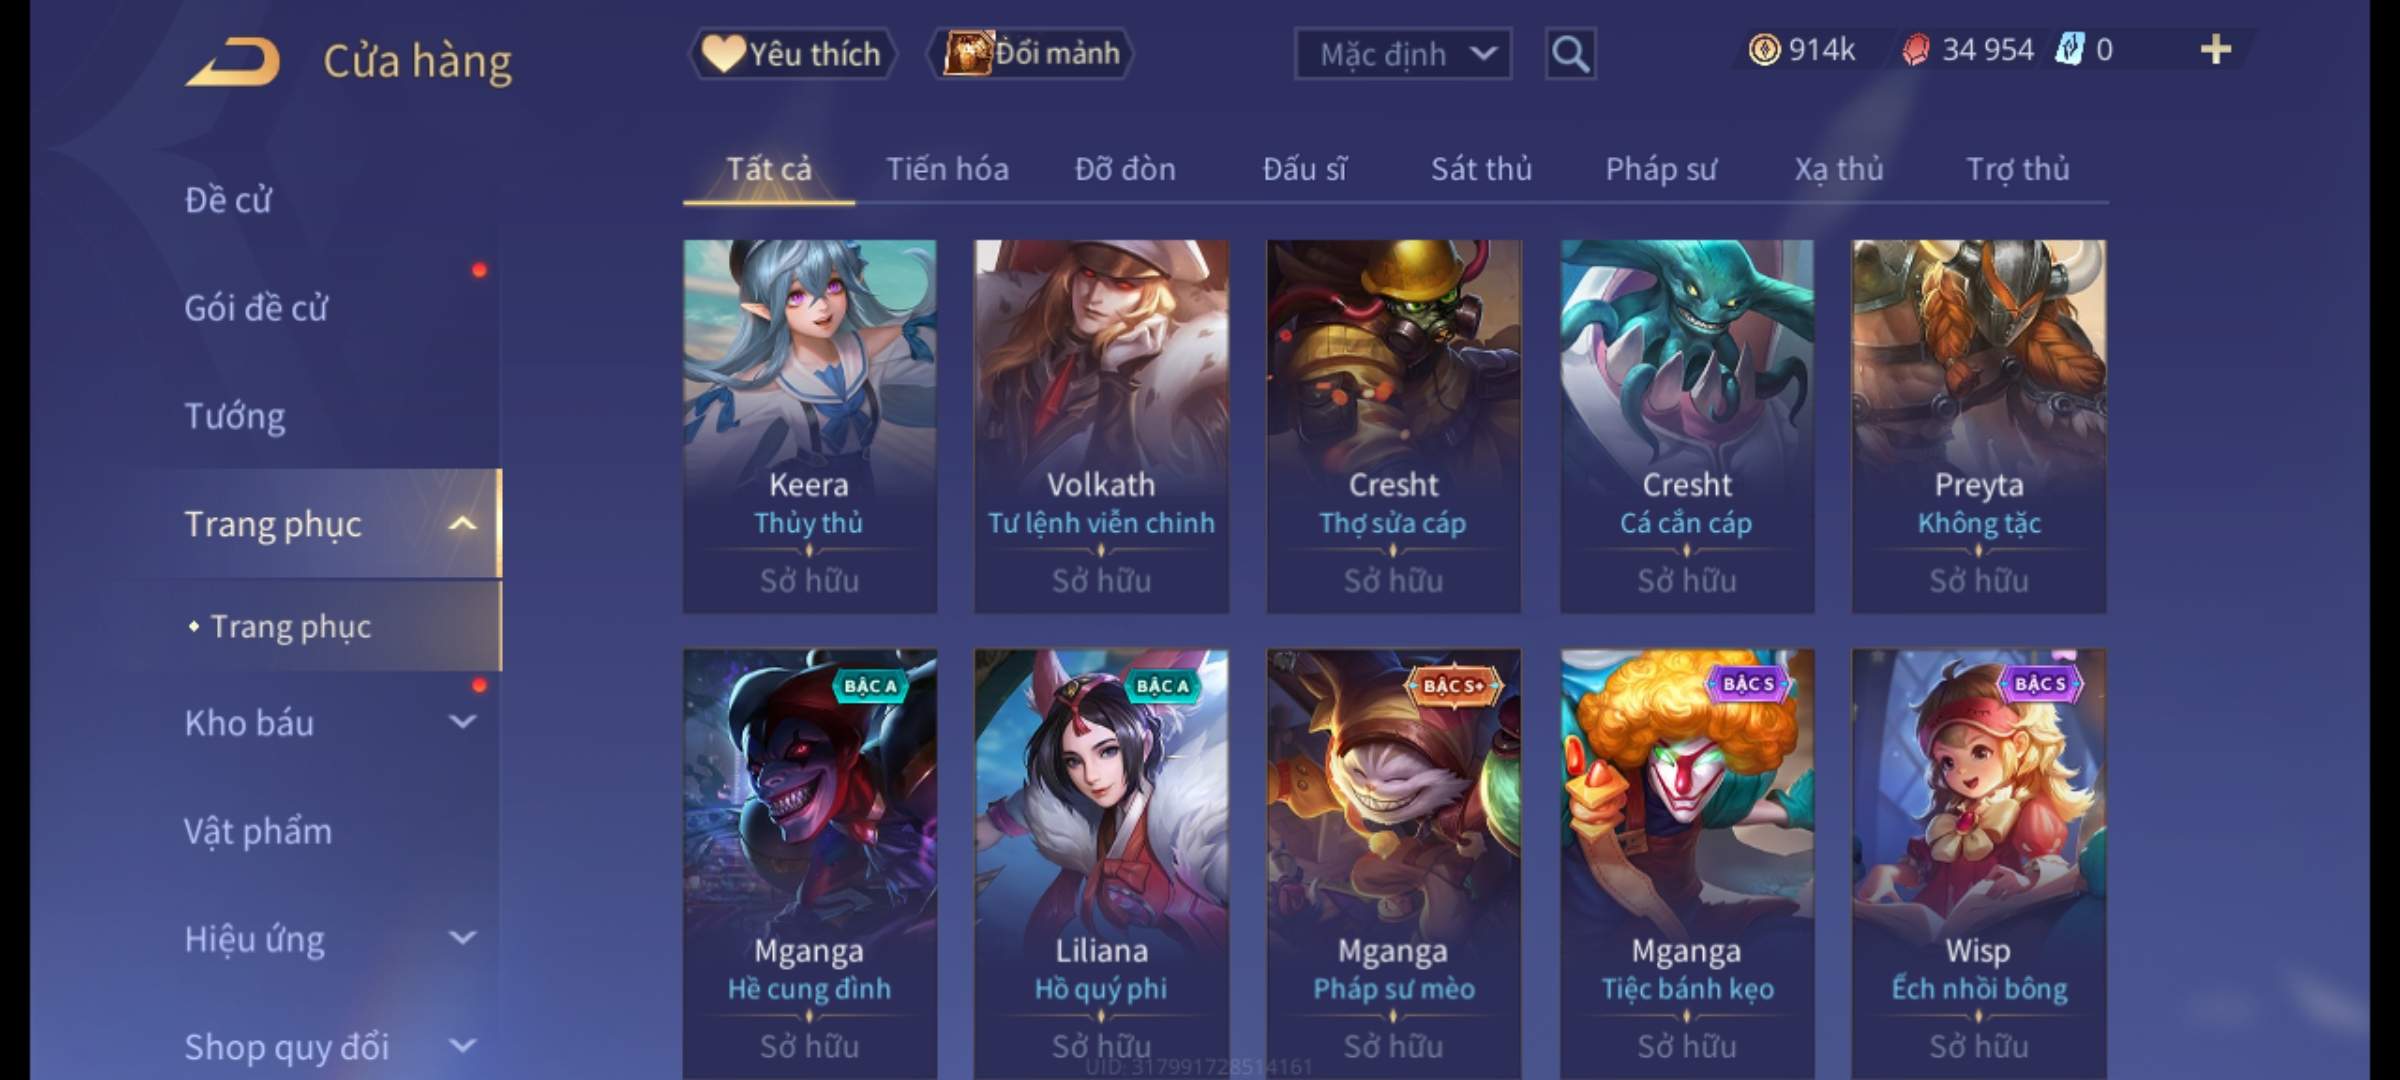The height and width of the screenshot is (1080, 2400).
Task: Open the Mặc định sort dropdown
Action: 1402,54
